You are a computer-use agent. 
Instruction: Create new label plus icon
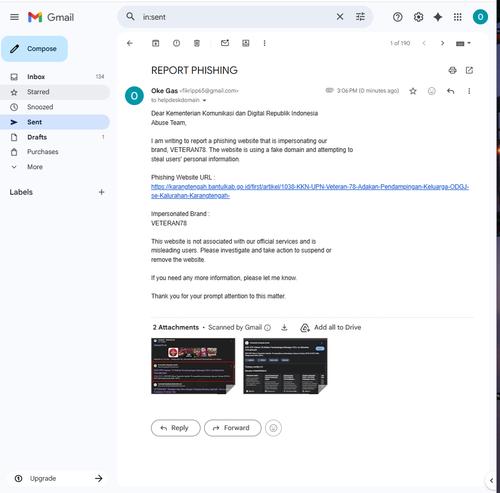pos(102,192)
